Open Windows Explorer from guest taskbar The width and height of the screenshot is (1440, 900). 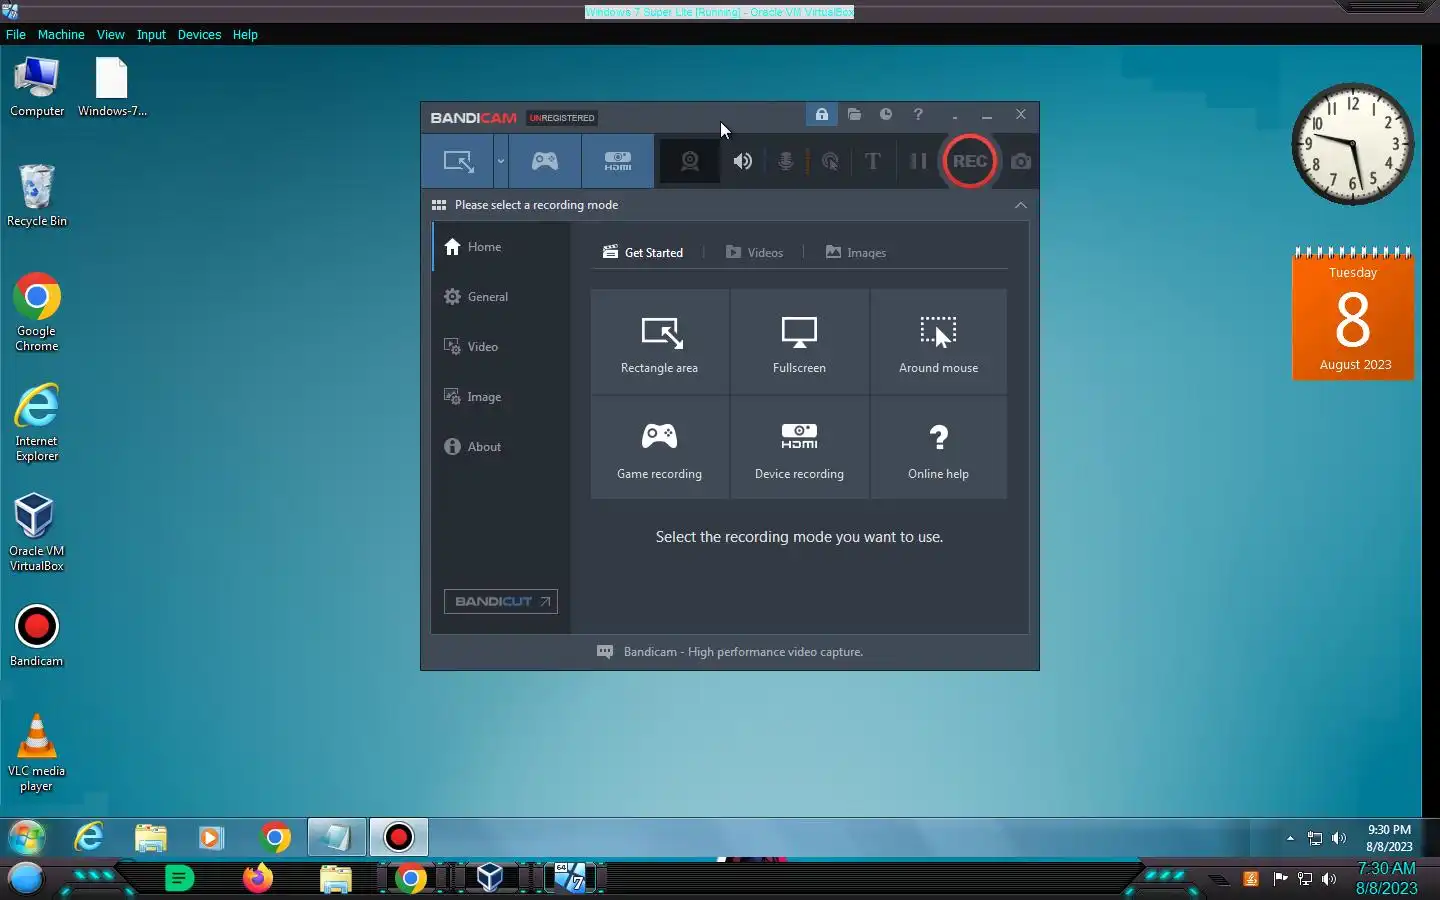click(151, 837)
